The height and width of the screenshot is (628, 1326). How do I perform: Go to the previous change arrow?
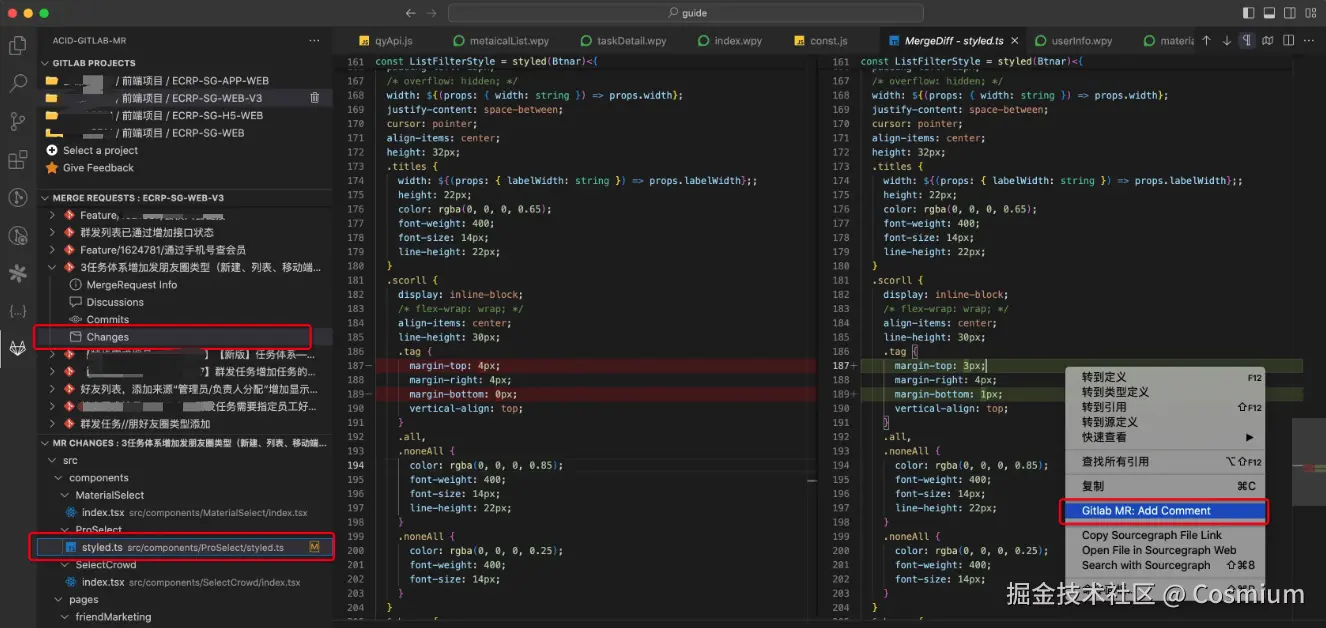(x=1206, y=41)
